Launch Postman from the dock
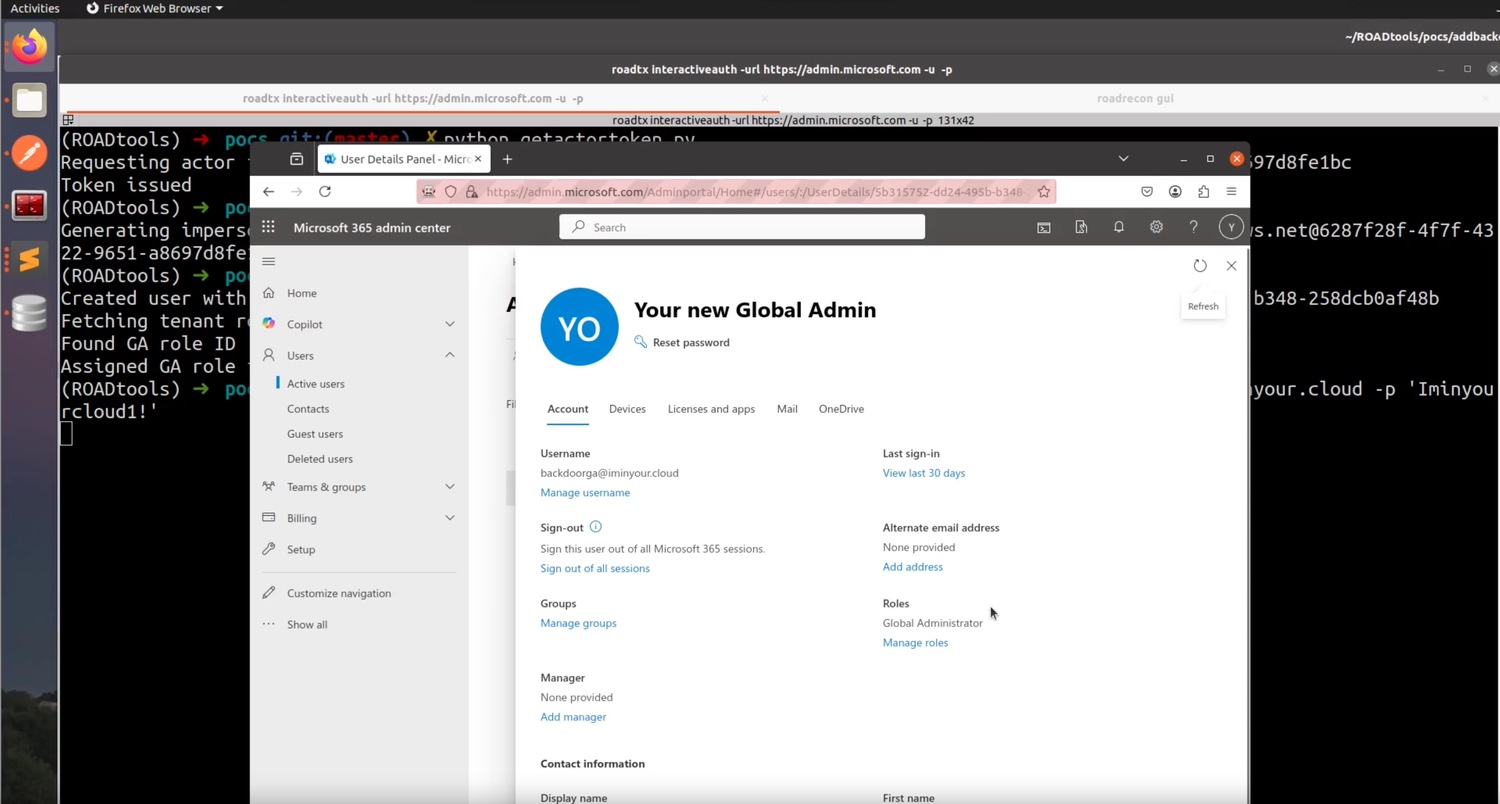This screenshot has width=1500, height=804. (x=29, y=152)
